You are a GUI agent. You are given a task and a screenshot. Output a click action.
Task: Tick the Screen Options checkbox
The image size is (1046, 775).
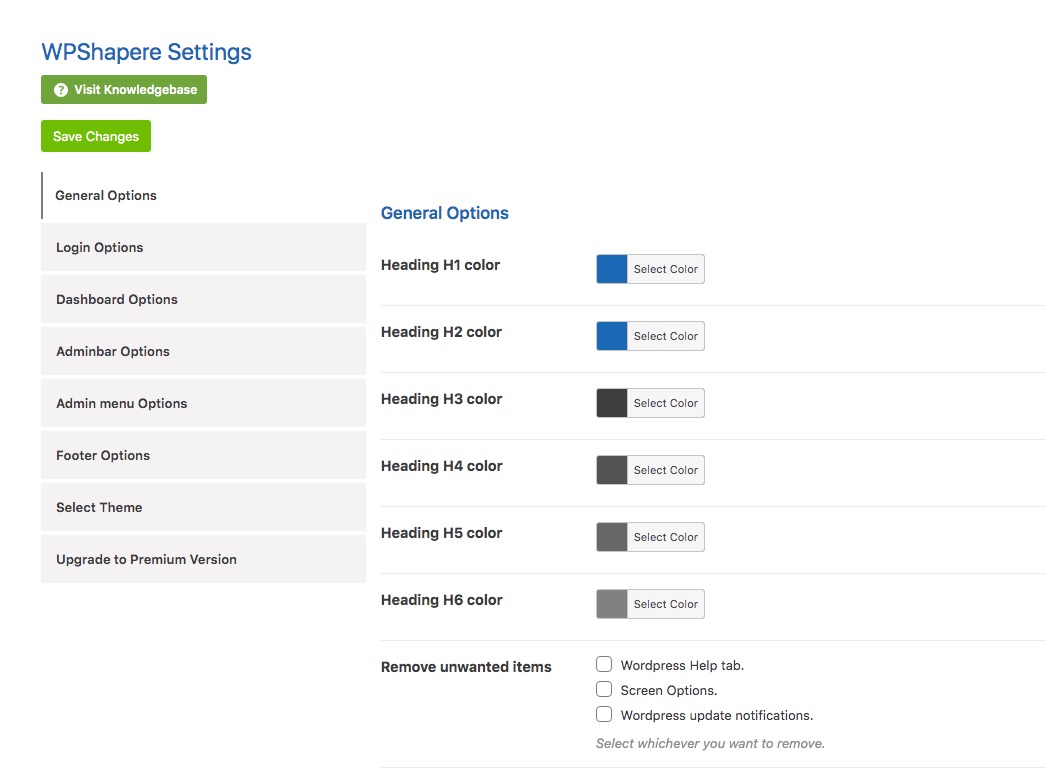(604, 689)
